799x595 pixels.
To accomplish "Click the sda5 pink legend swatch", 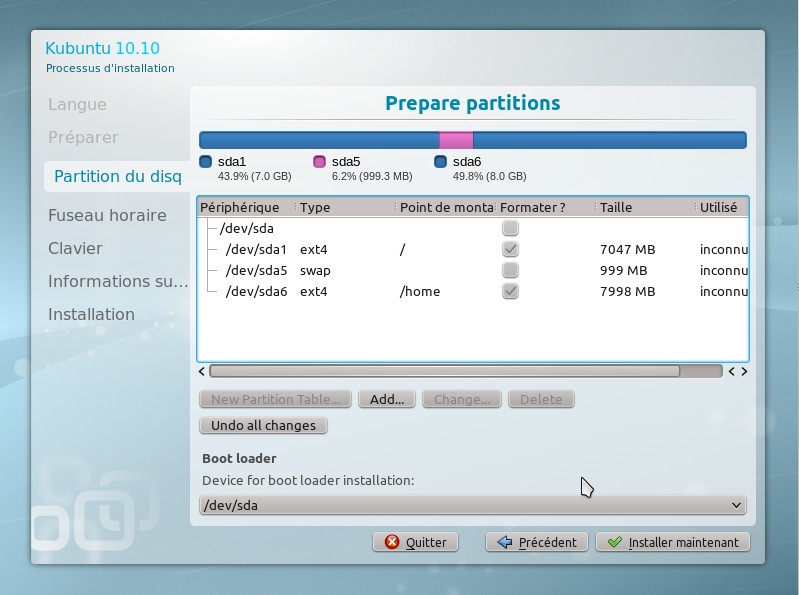I will (x=319, y=161).
